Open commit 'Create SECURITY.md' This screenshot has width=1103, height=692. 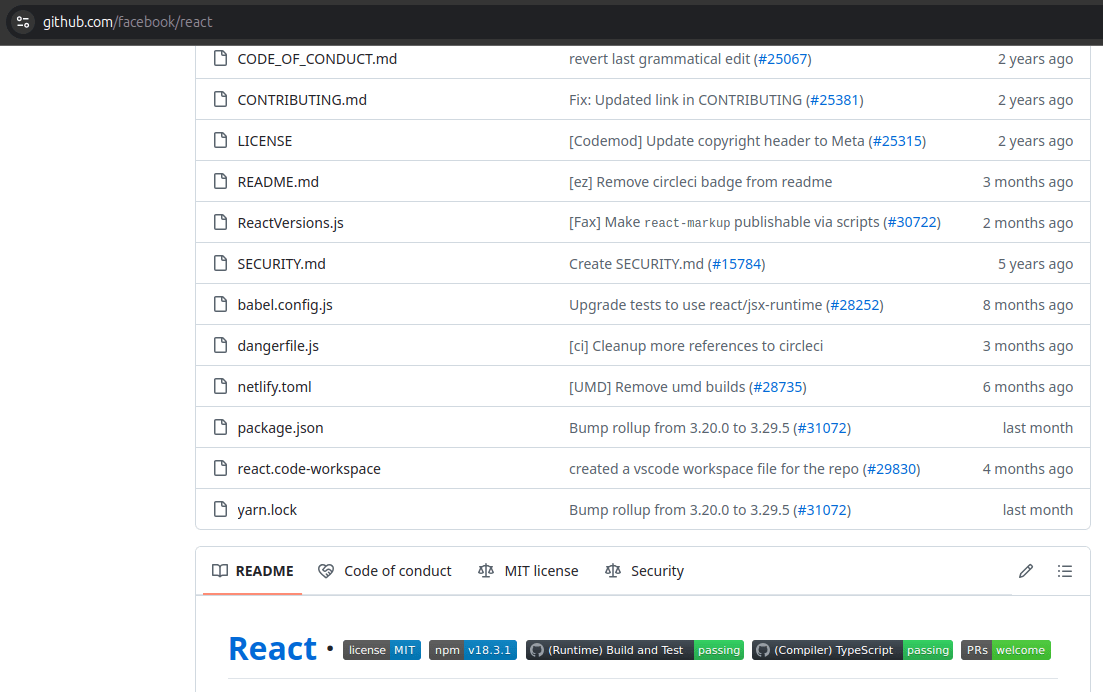point(636,264)
